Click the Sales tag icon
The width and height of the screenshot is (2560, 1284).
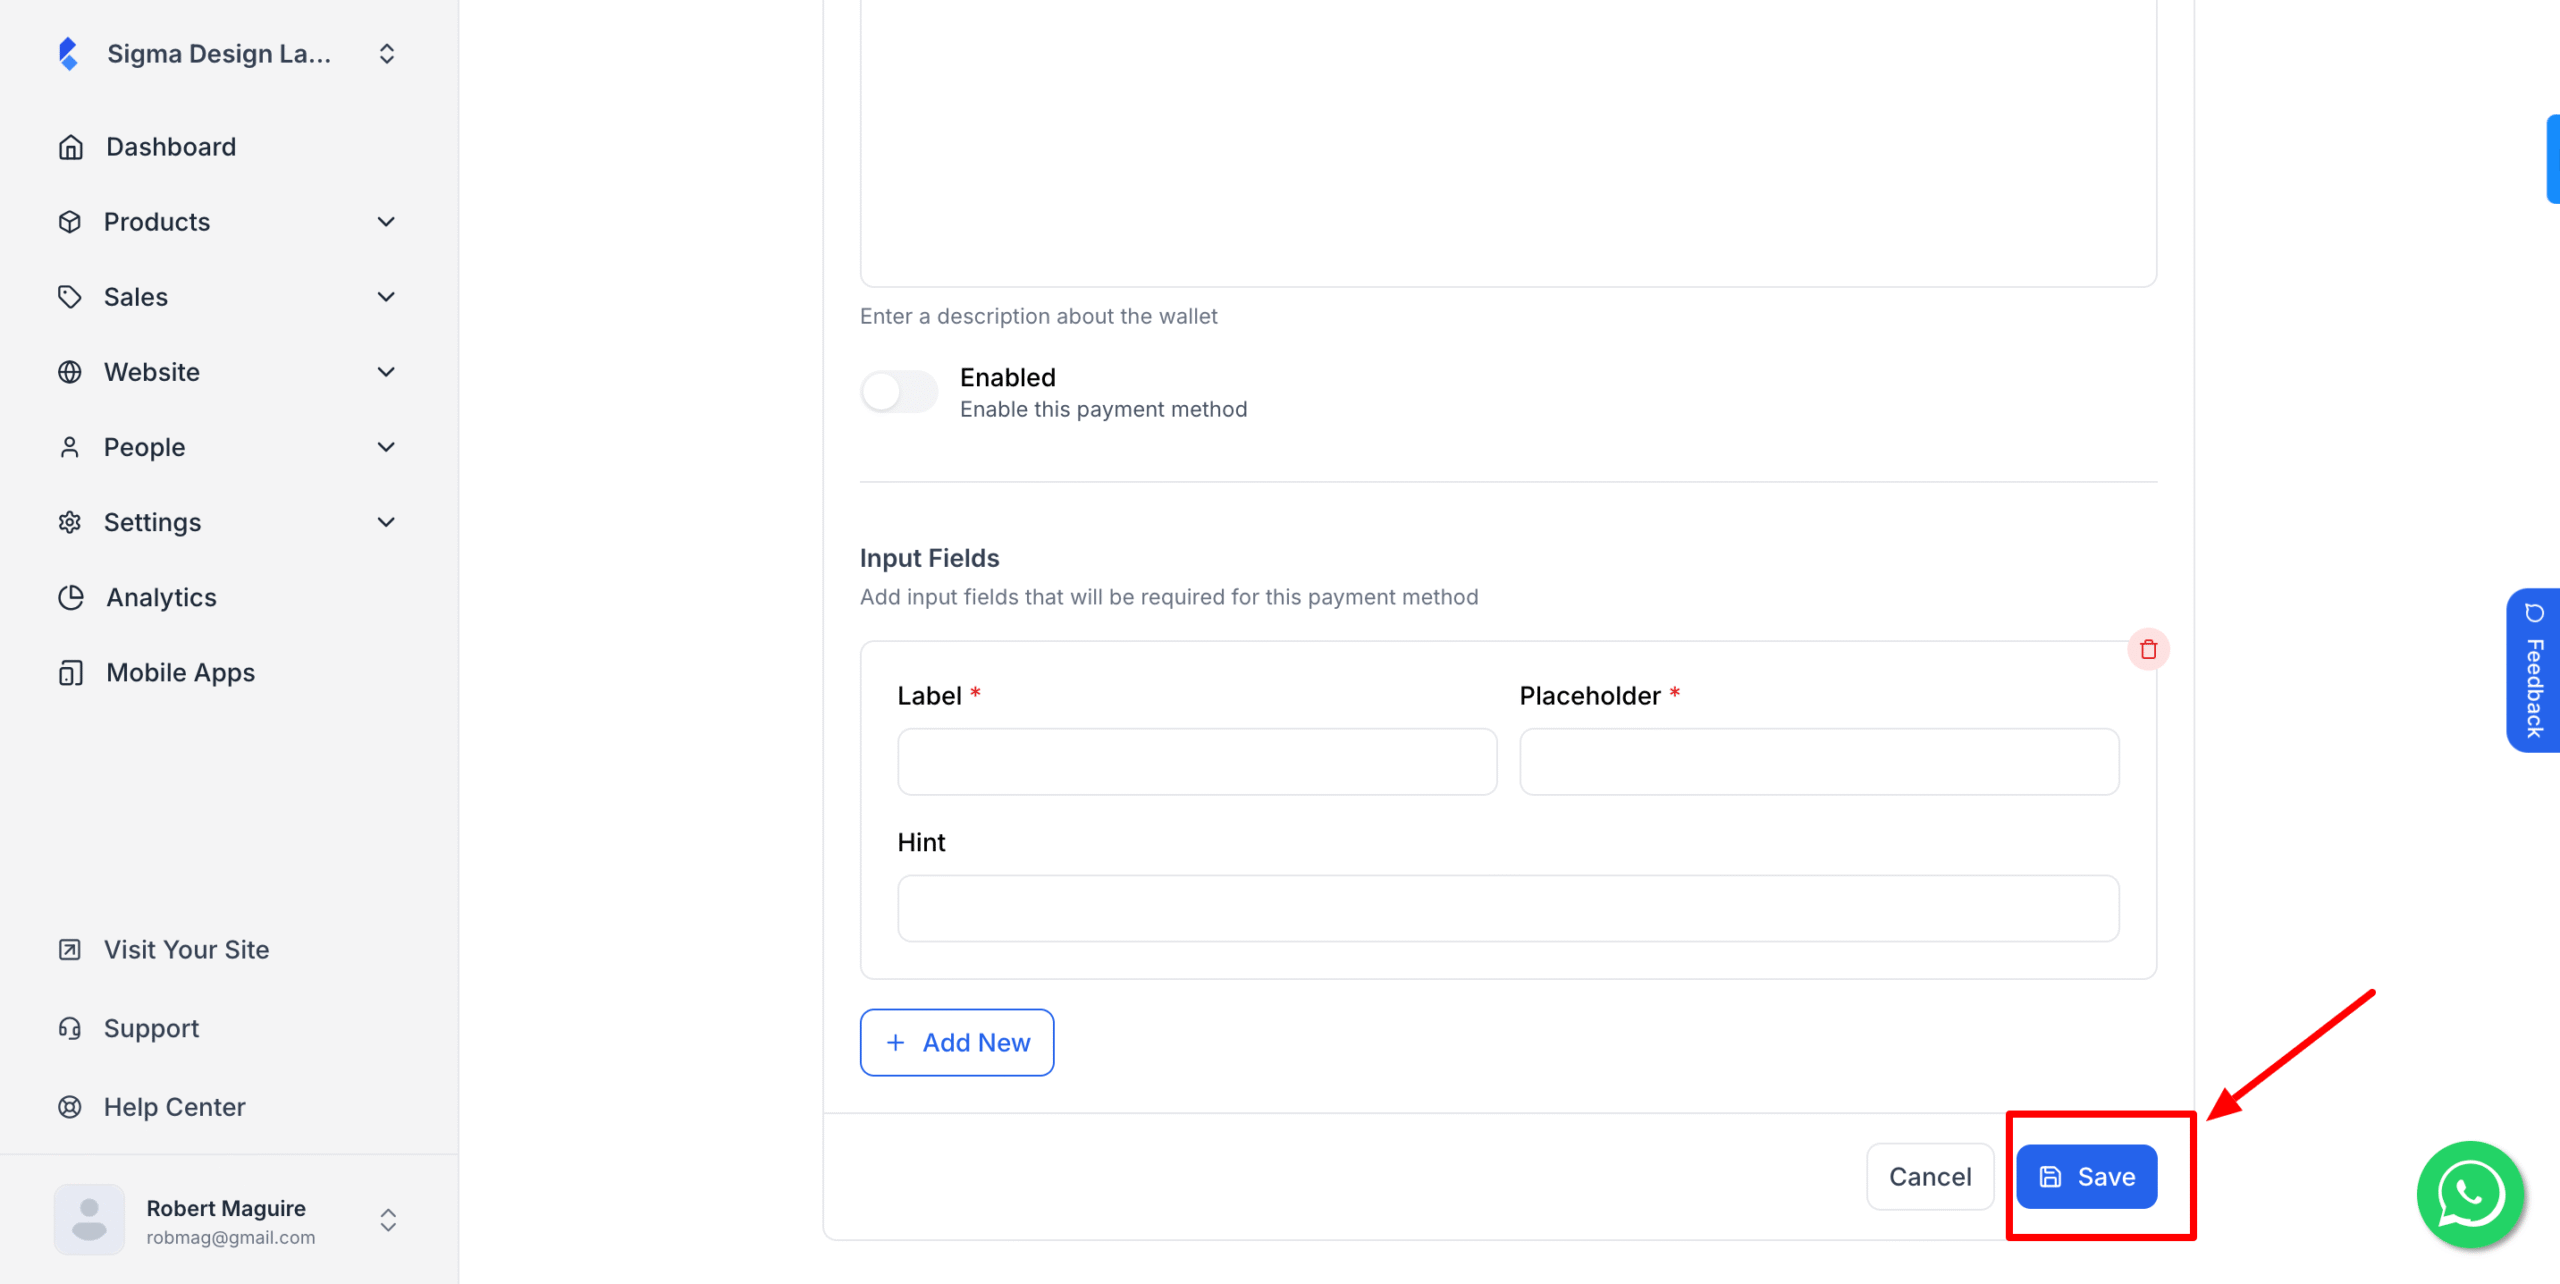click(70, 296)
